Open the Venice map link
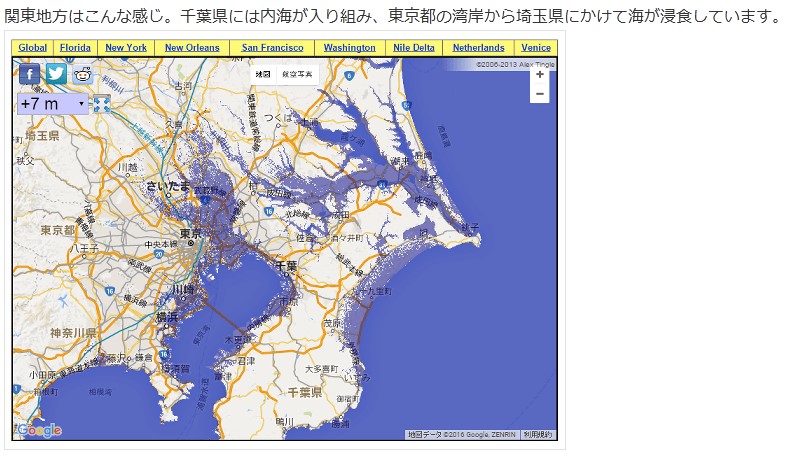Screen dimensions: 787x454 tap(535, 48)
